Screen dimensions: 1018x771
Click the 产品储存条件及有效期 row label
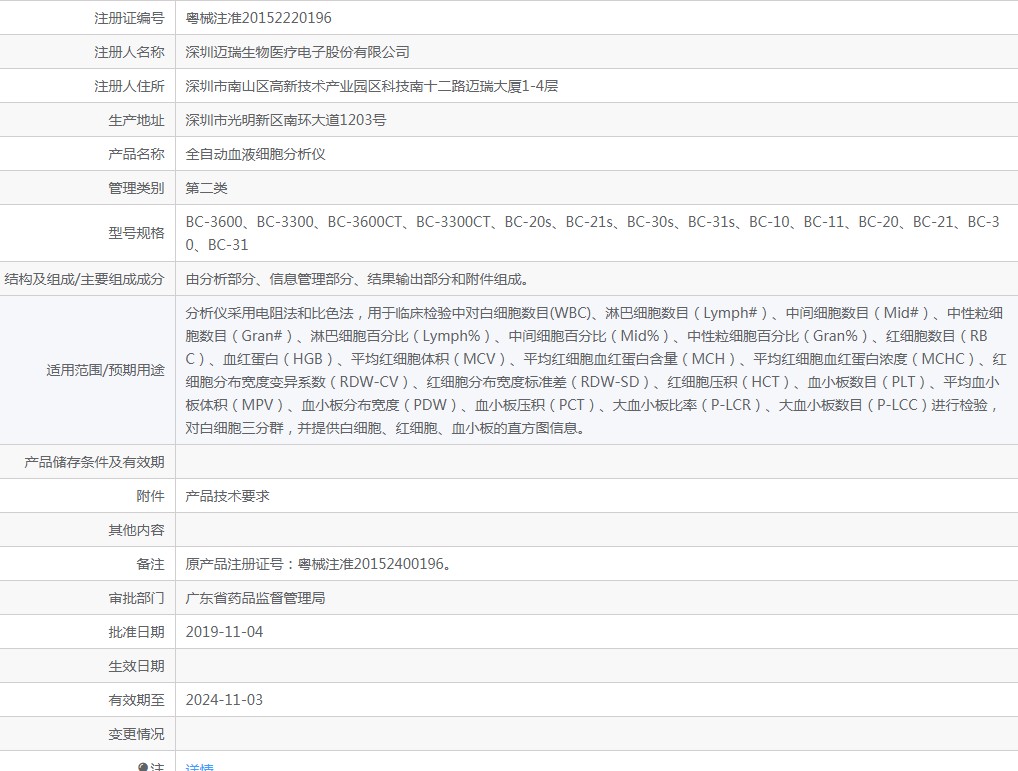[94, 462]
